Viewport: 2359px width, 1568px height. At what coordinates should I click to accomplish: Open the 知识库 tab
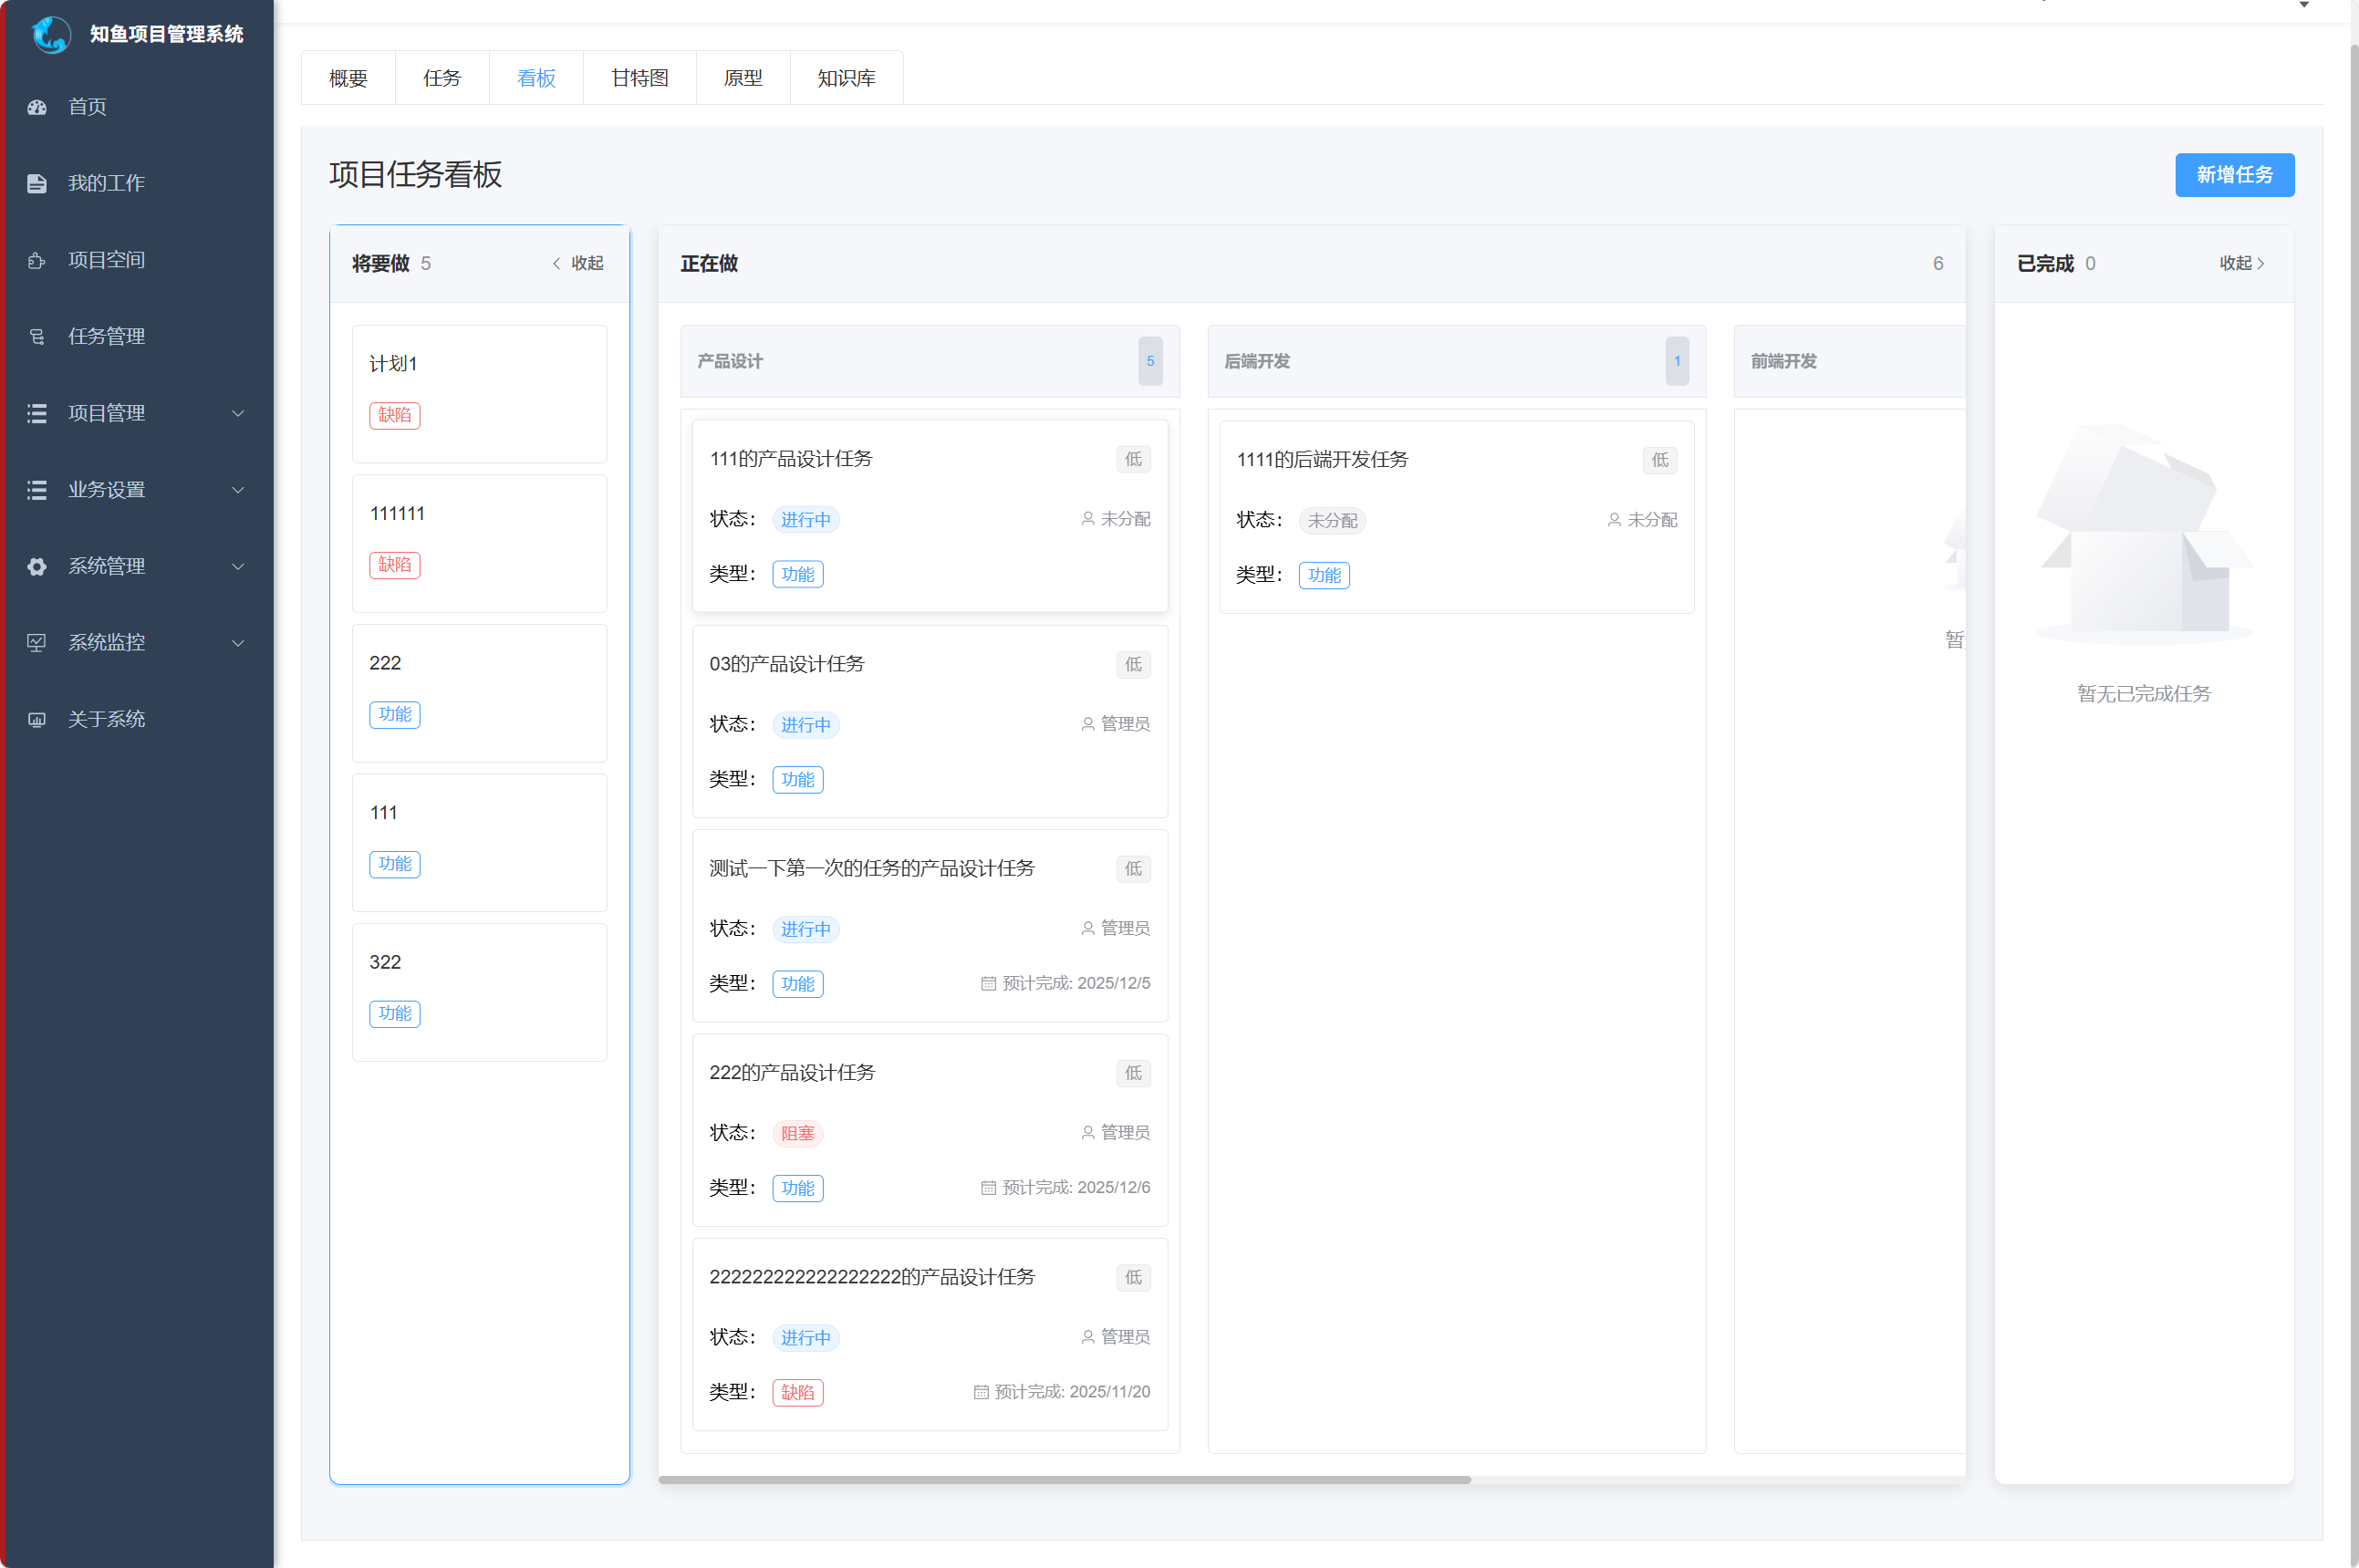pyautogui.click(x=846, y=78)
